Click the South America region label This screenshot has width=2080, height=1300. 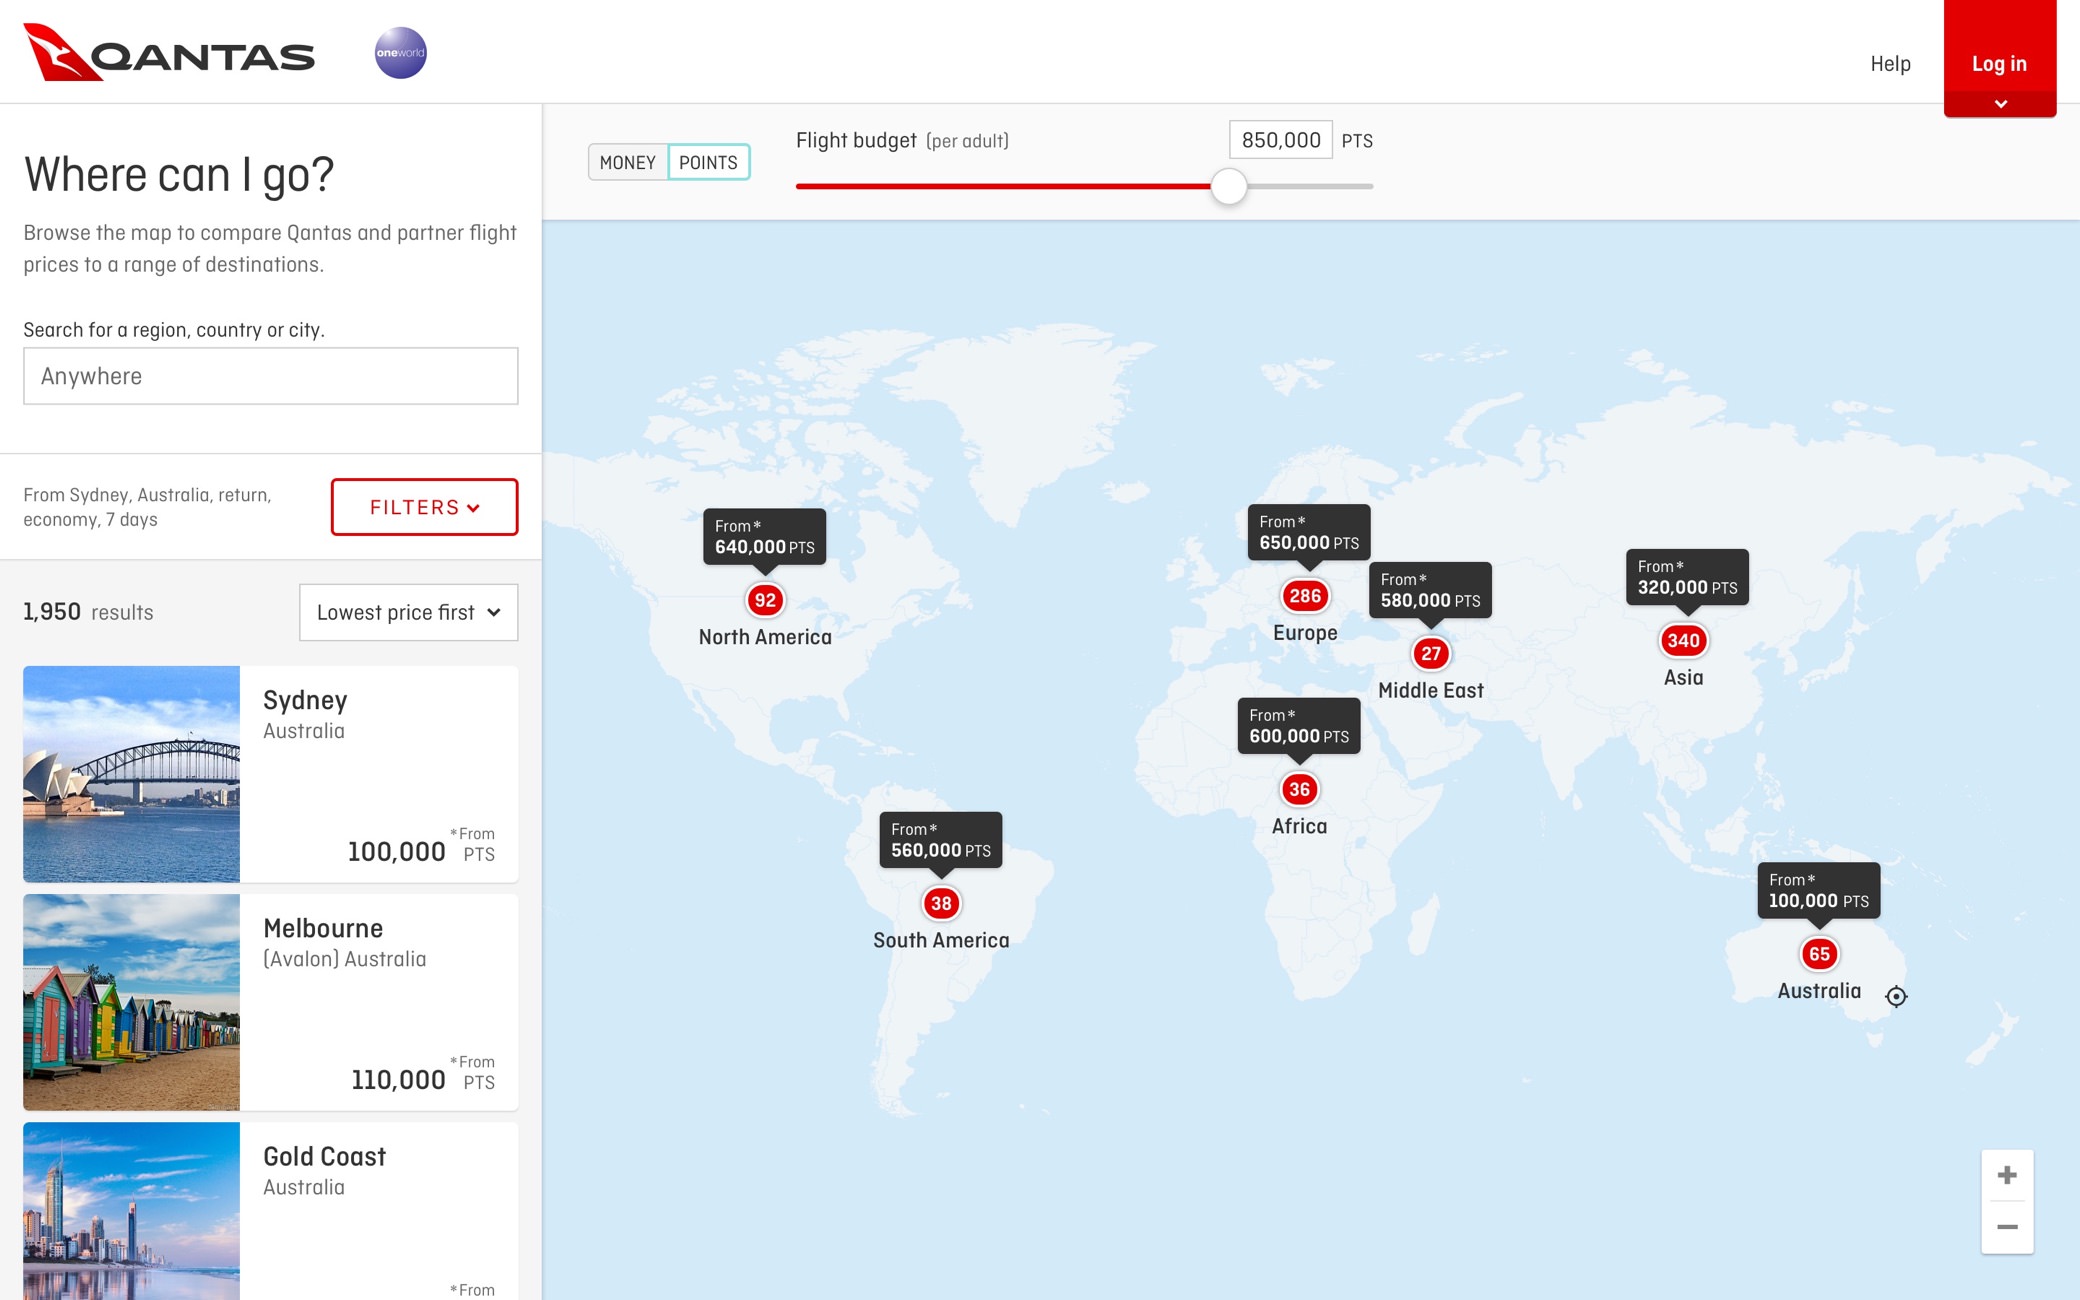941,940
